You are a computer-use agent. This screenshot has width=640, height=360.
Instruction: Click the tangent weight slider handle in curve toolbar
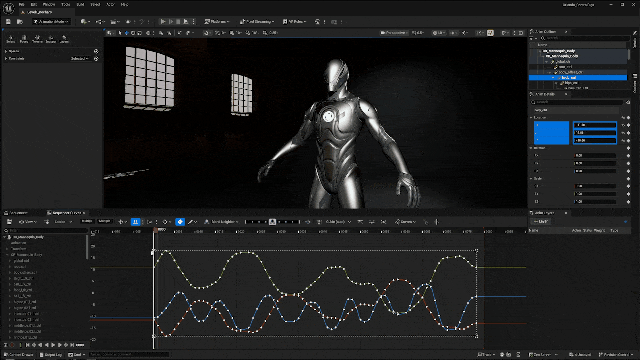click(x=272, y=222)
